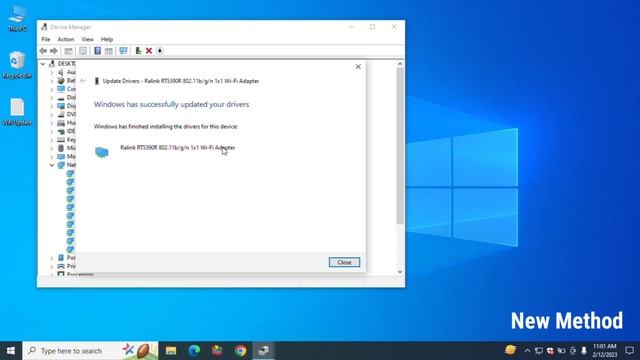
Task: Click scrollbar up arrow in Device Manager
Action: click(x=400, y=64)
